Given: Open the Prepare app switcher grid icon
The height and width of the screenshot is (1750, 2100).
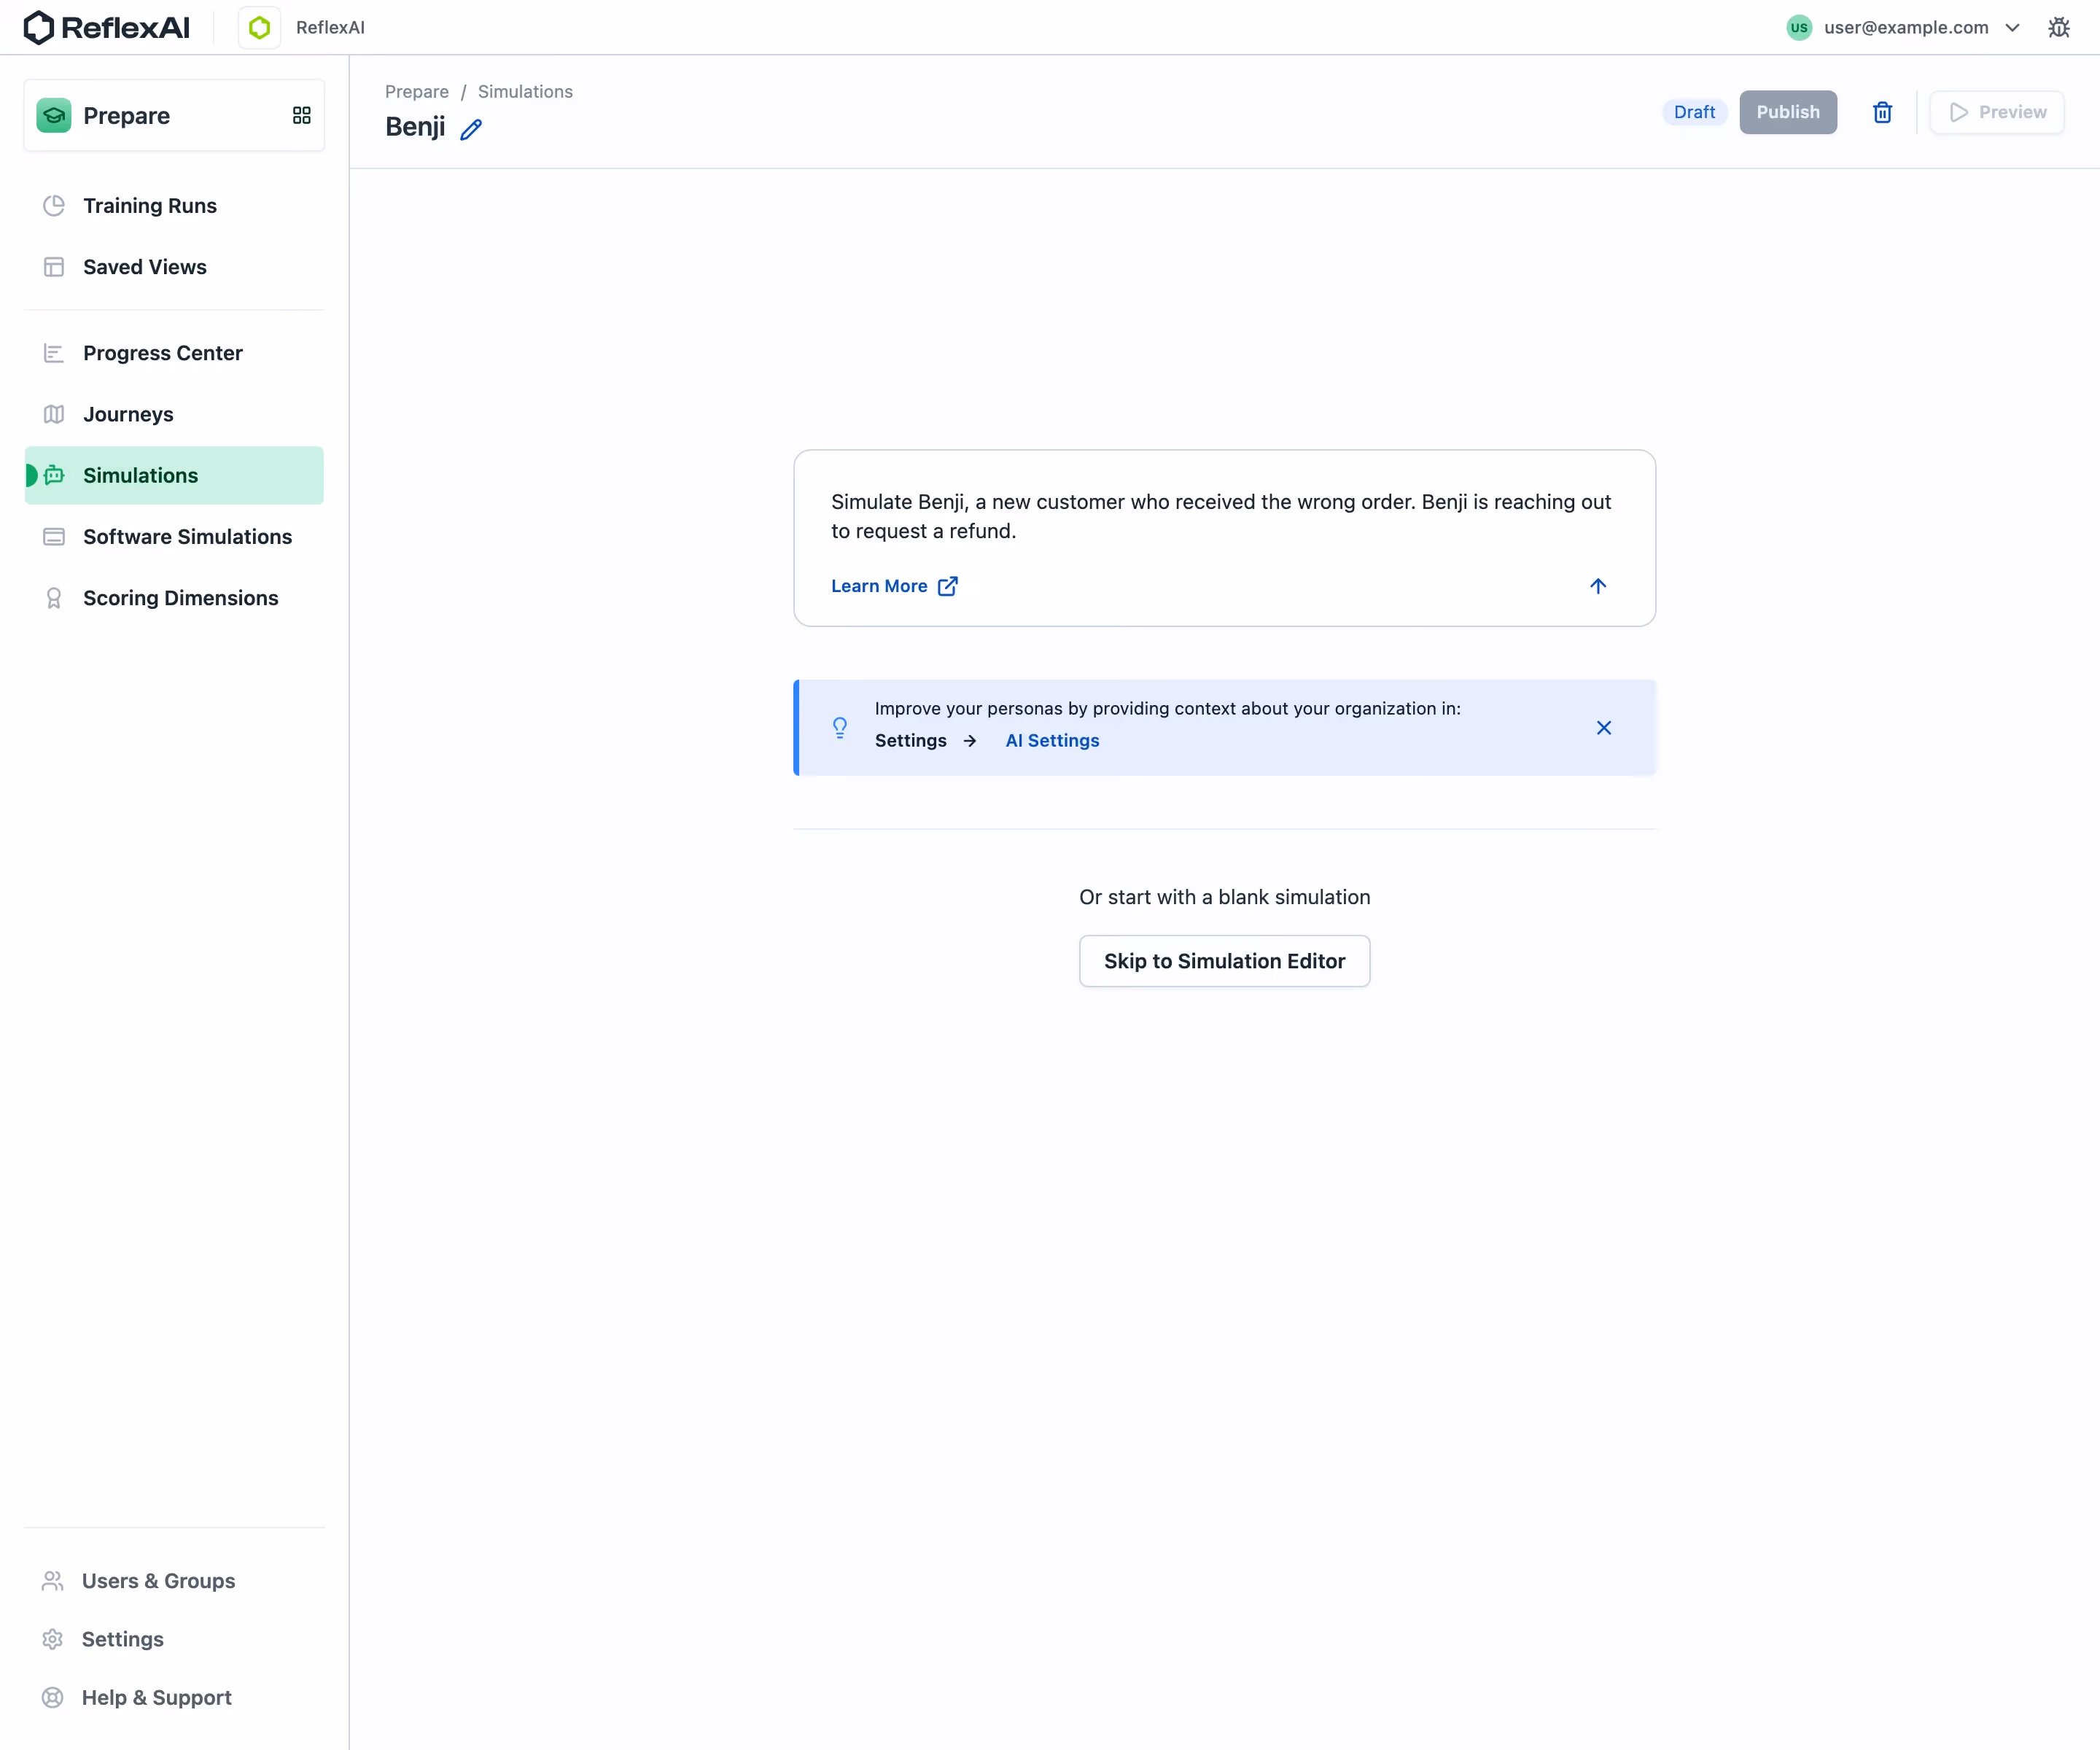Looking at the screenshot, I should (x=301, y=115).
